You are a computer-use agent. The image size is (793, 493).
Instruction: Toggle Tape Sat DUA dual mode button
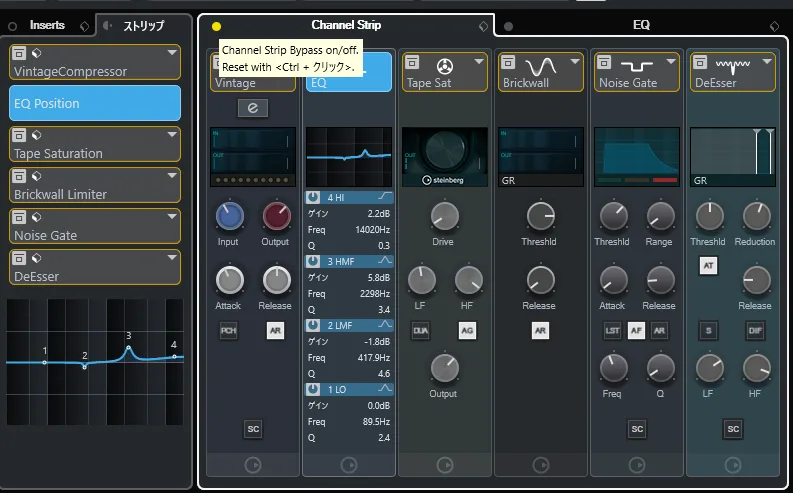421,330
